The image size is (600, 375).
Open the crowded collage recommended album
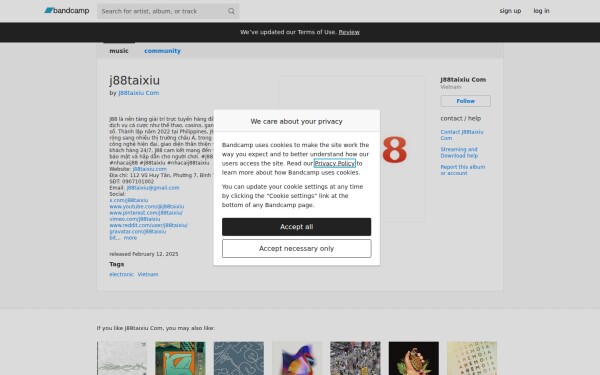coord(355,358)
